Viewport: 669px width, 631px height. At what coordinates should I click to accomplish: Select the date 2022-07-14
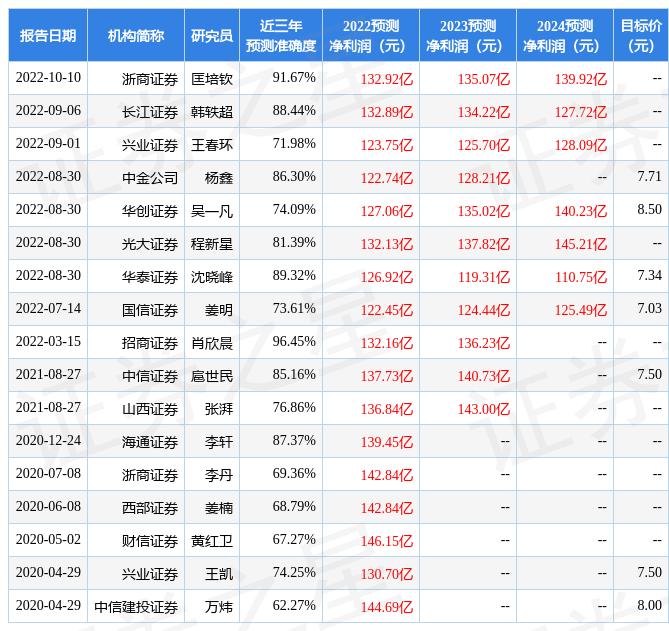[x=48, y=308]
